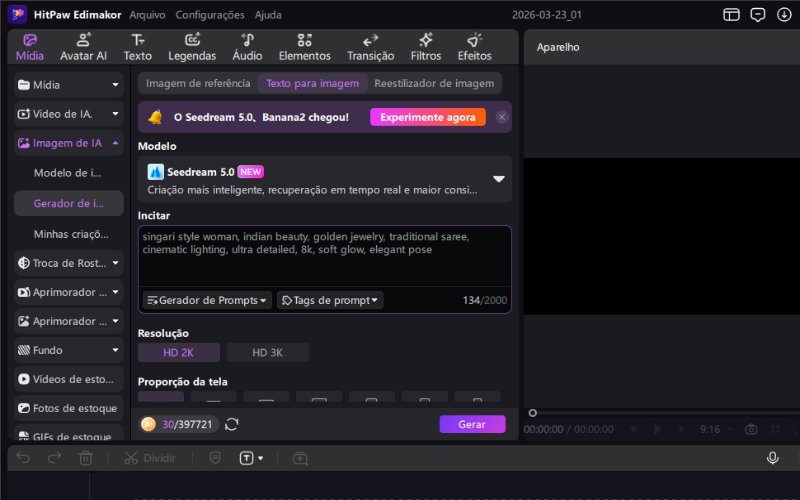
Task: Select HD 2K resolution
Action: [179, 353]
